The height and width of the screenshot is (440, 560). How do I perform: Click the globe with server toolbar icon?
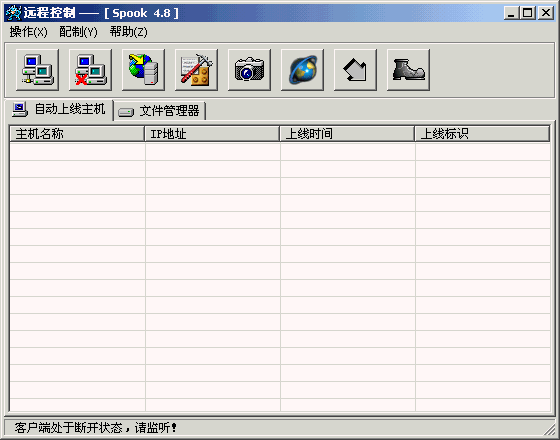143,70
